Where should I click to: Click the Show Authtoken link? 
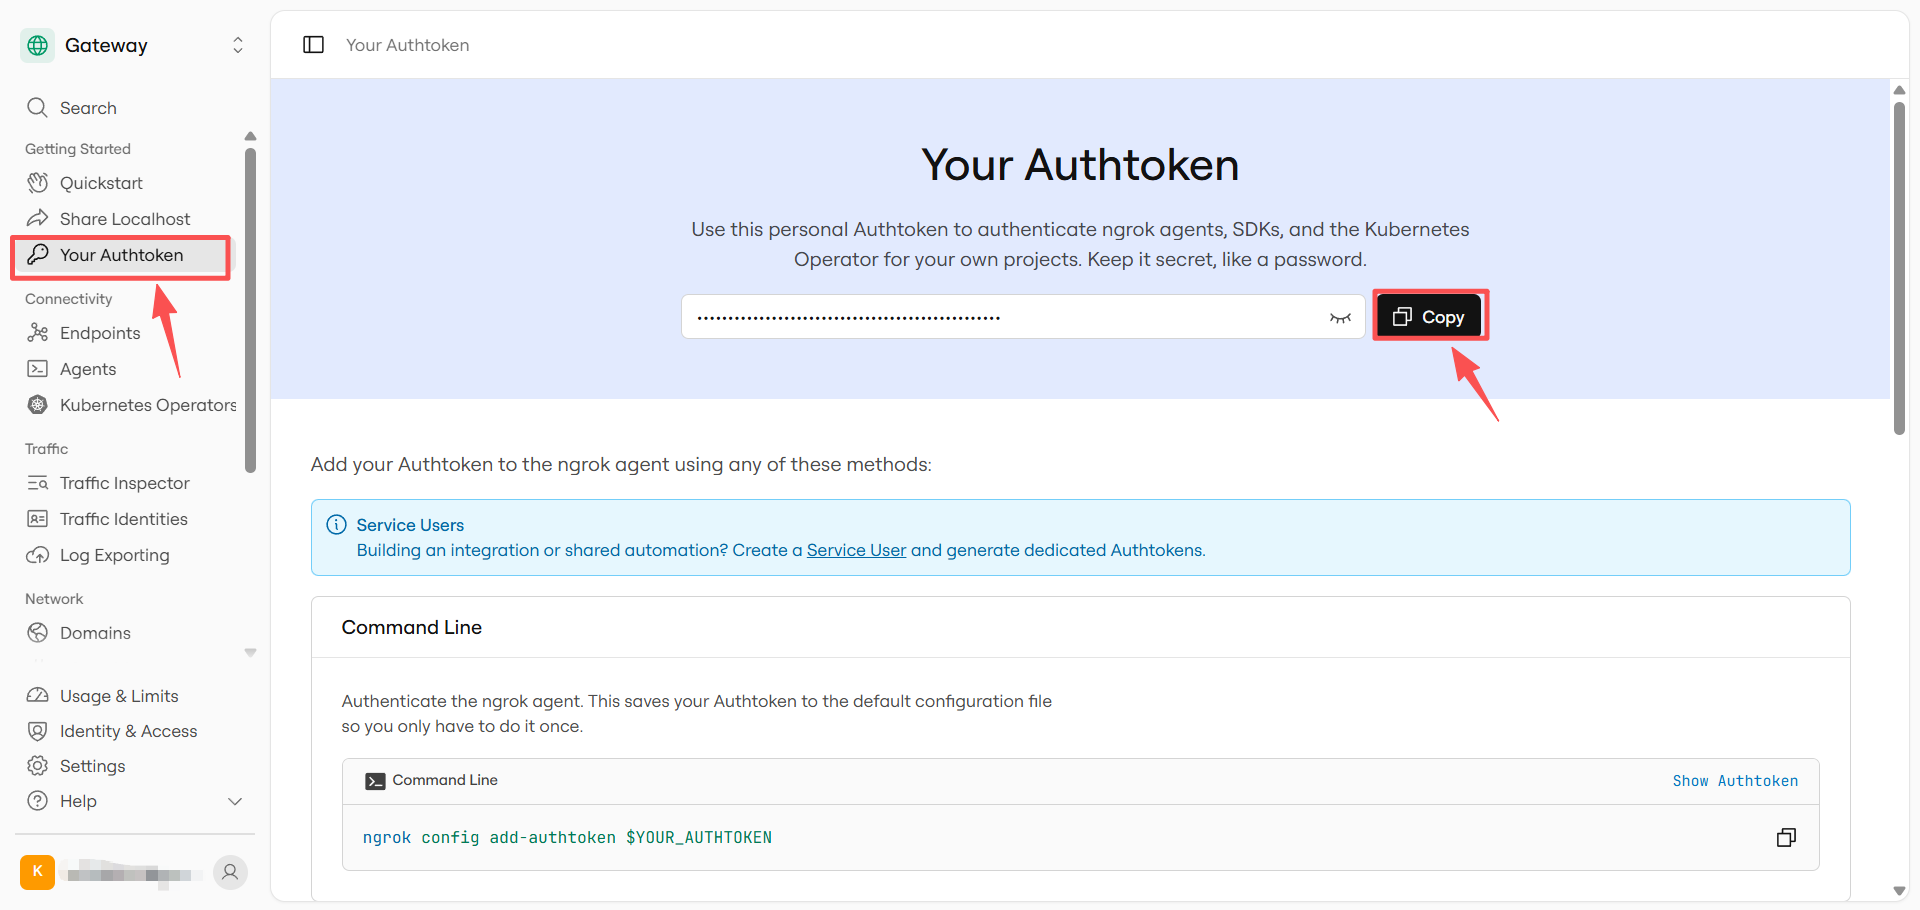coord(1735,781)
